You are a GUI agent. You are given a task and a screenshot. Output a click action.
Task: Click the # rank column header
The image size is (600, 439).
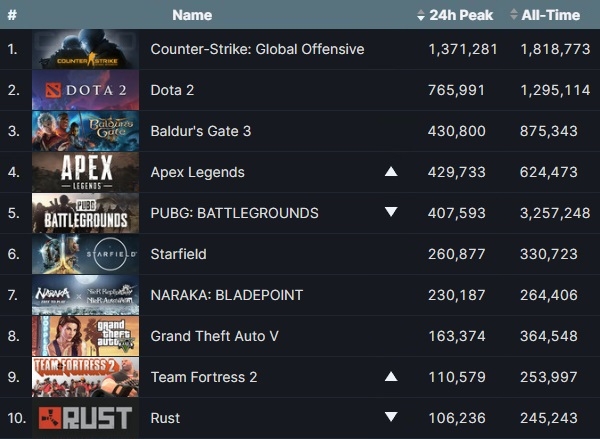pos(12,15)
